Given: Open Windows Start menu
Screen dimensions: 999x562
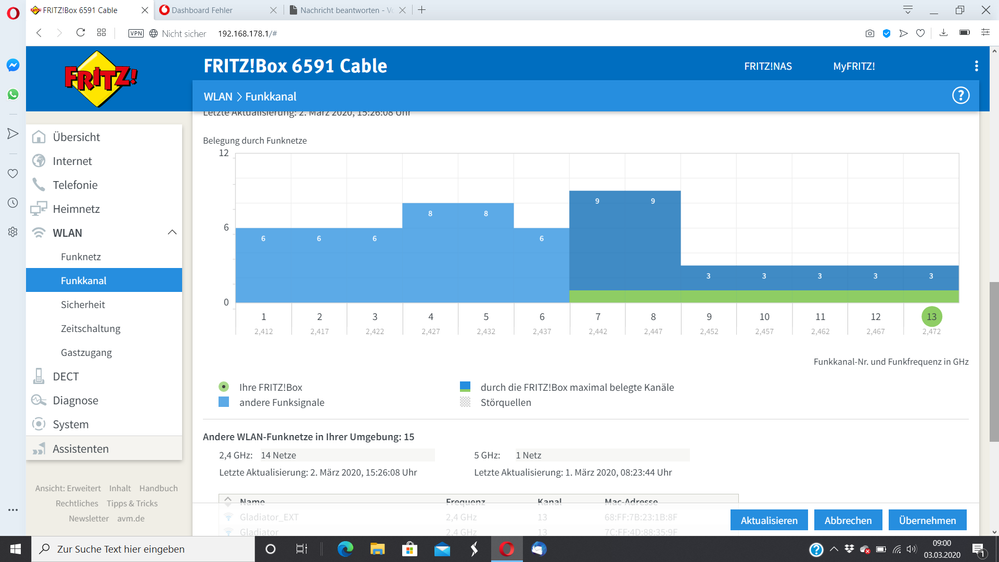Looking at the screenshot, I should pyautogui.click(x=15, y=549).
